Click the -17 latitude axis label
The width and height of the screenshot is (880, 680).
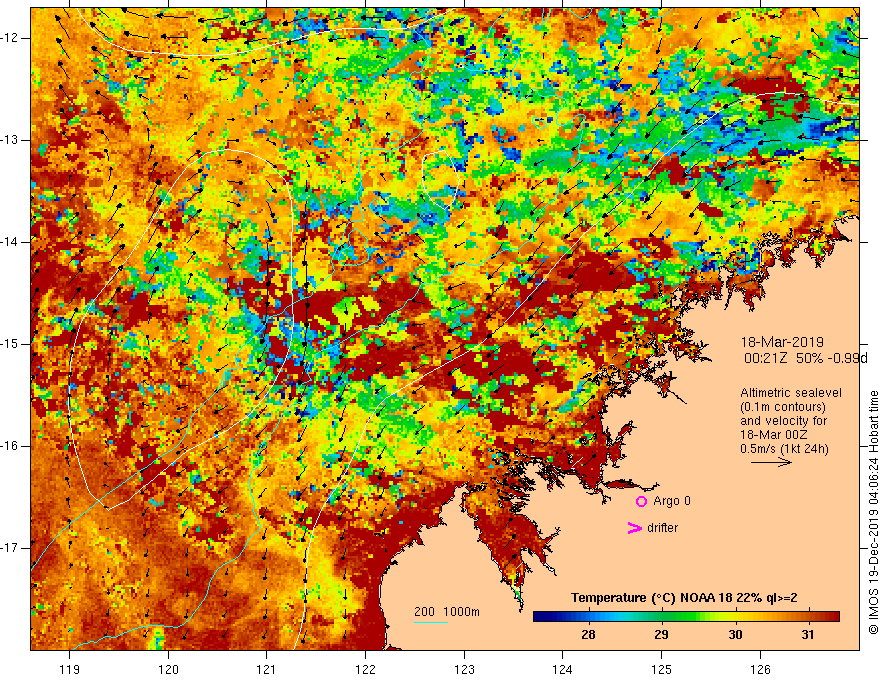[x=10, y=548]
